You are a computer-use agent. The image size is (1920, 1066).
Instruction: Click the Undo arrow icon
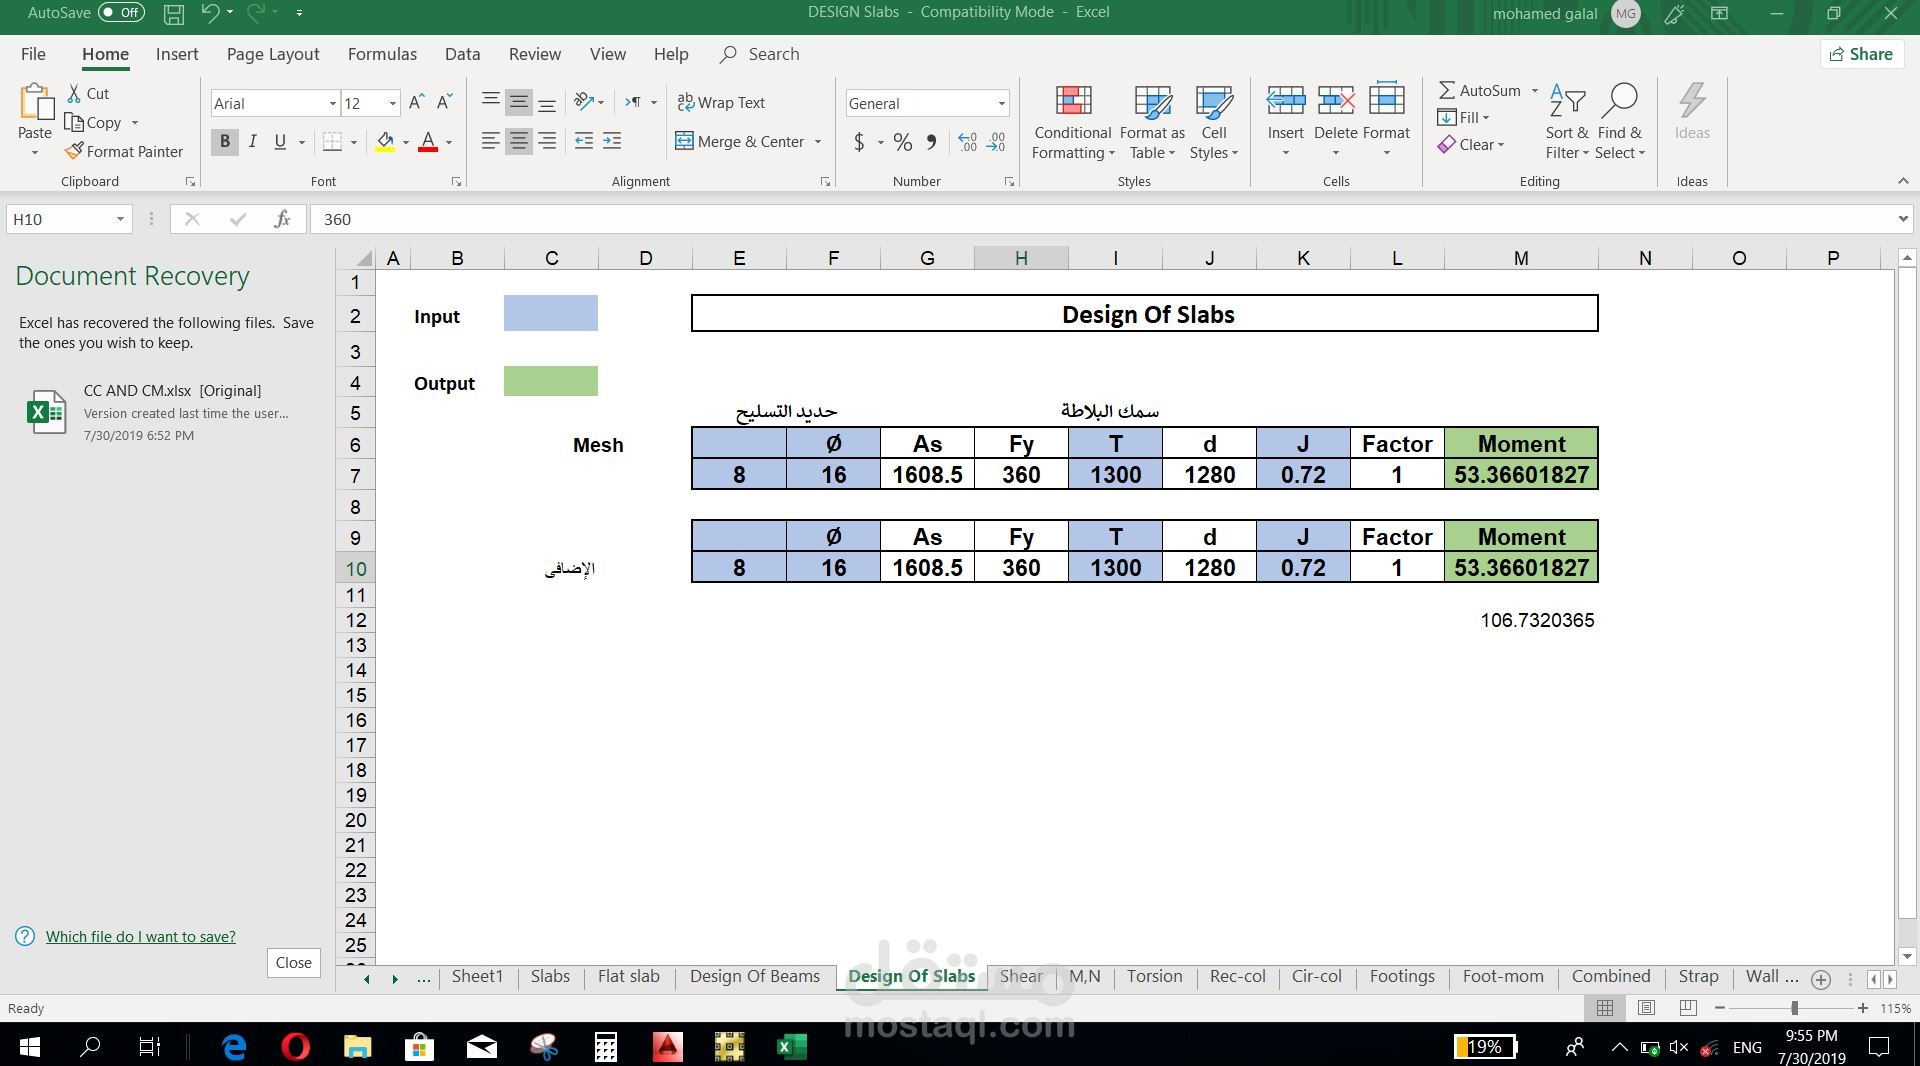209,13
